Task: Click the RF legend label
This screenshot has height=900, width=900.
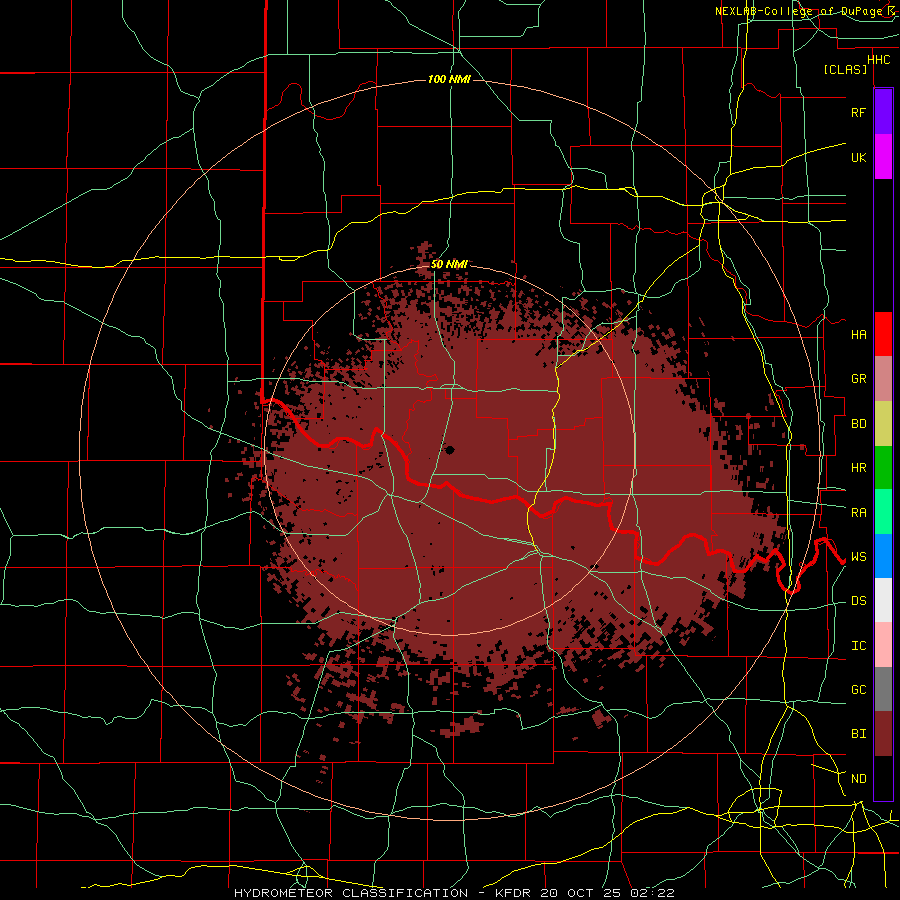Action: (x=858, y=112)
